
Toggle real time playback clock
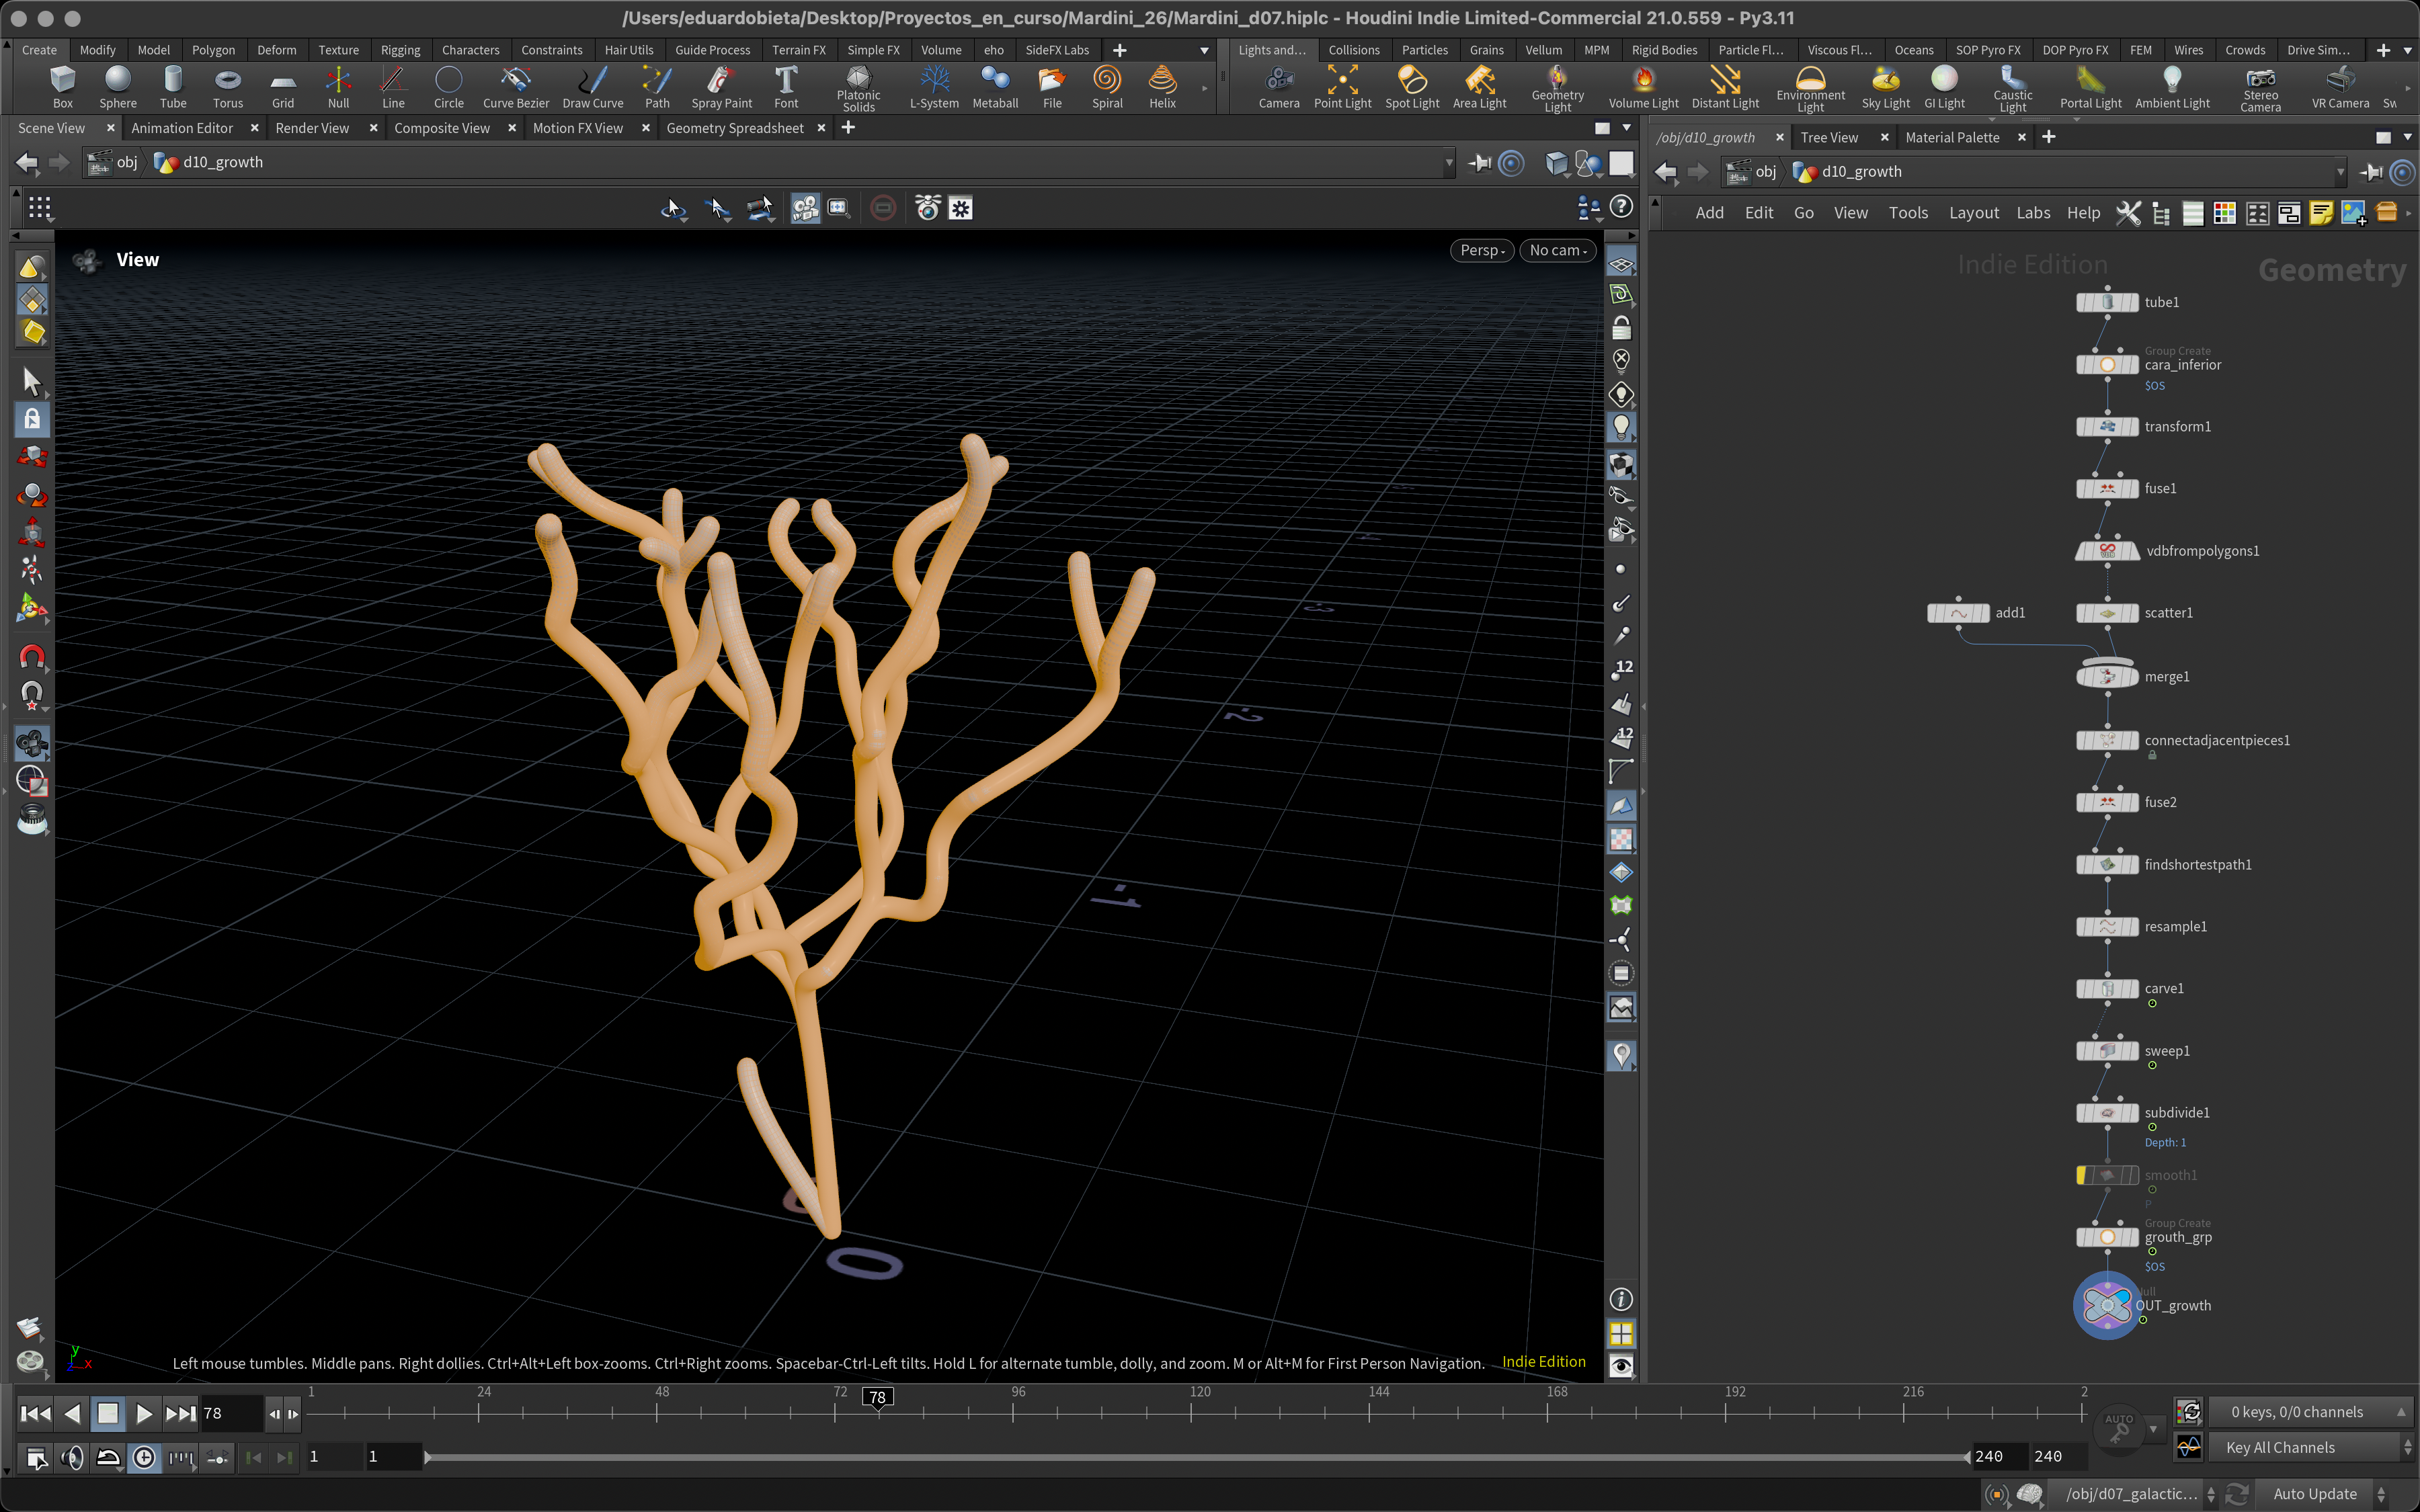pyautogui.click(x=145, y=1458)
